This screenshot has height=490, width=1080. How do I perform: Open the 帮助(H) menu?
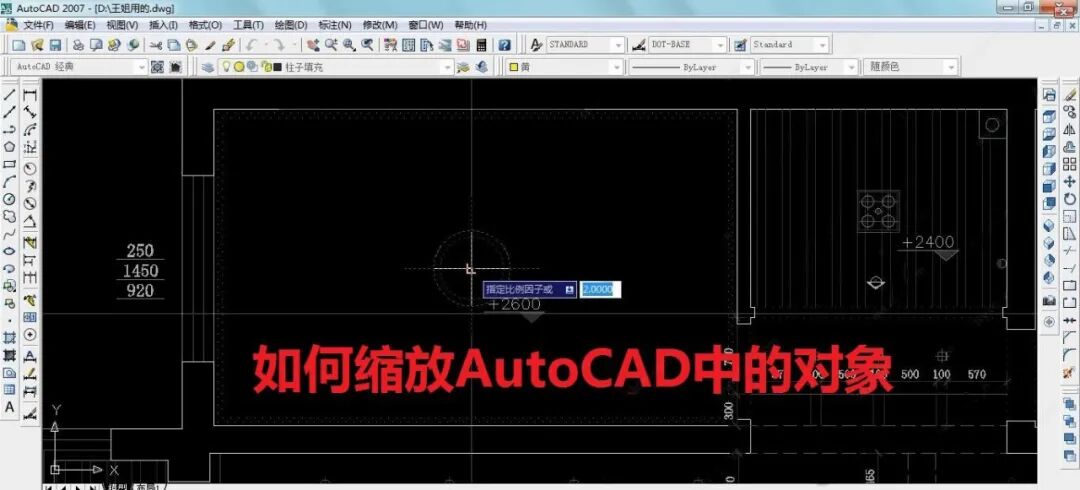pos(471,25)
